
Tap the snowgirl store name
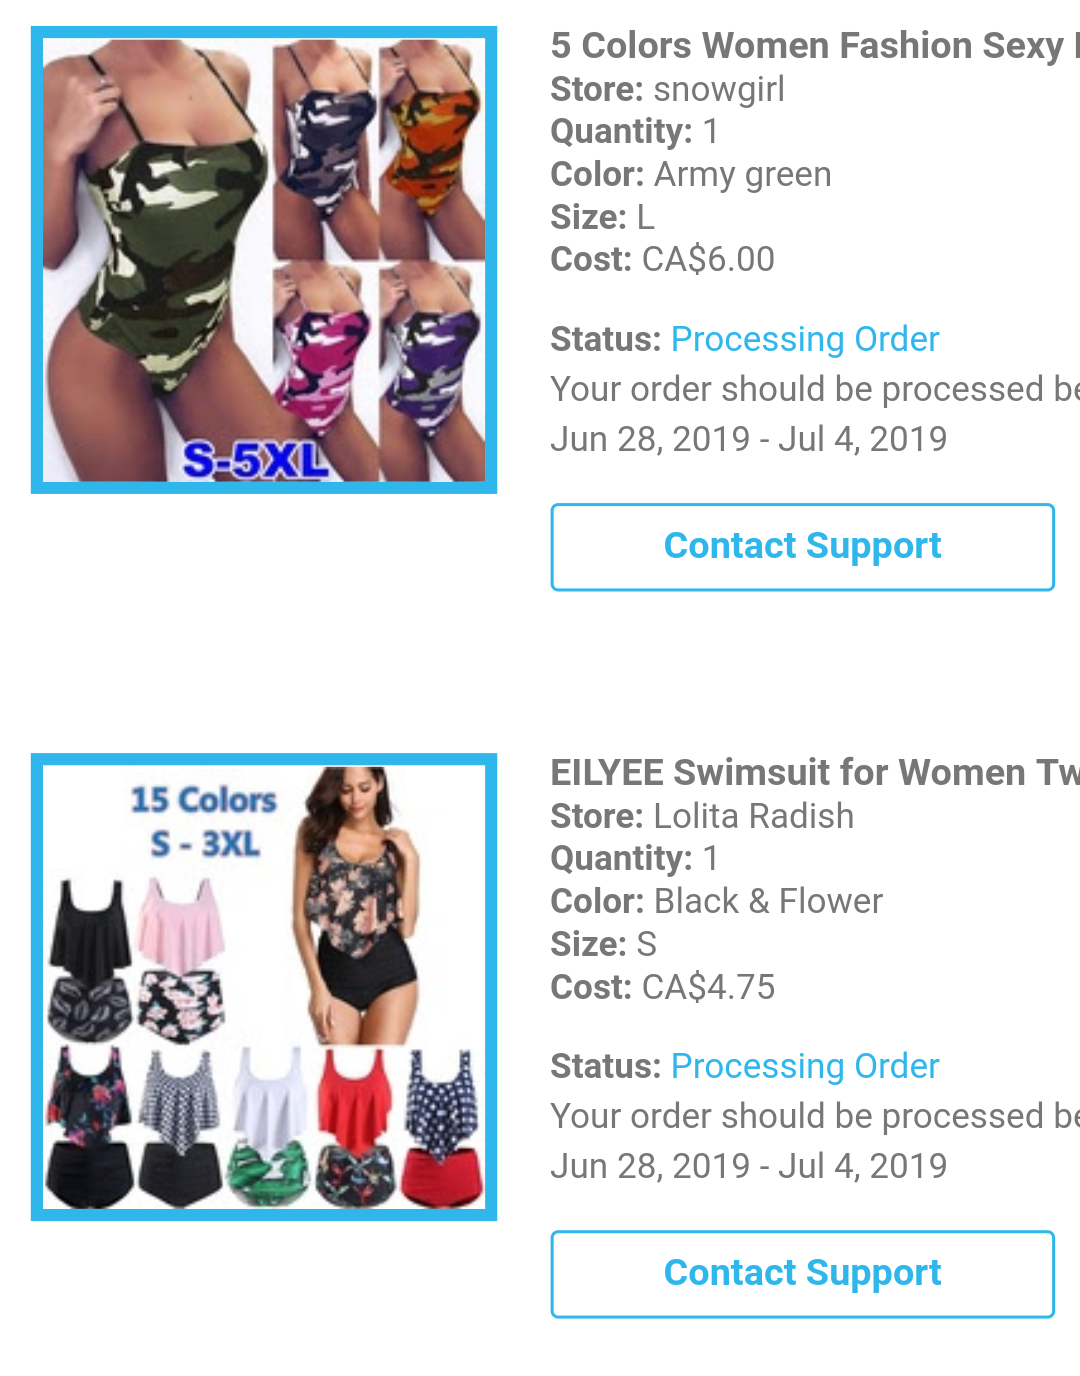(x=719, y=89)
